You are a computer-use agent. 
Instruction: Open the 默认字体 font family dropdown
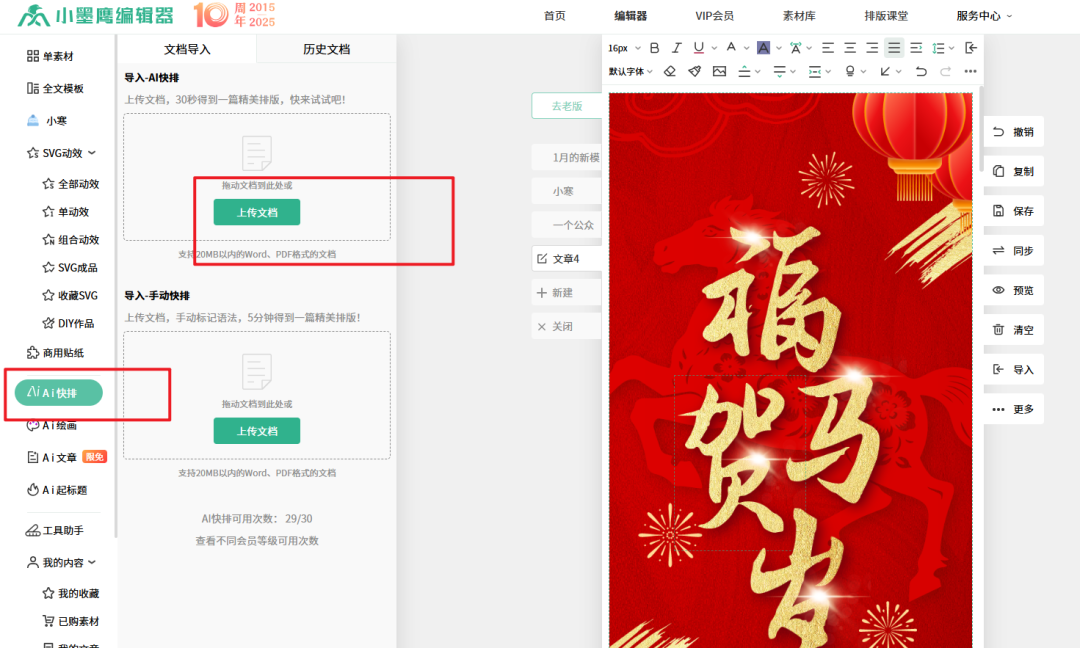(629, 70)
